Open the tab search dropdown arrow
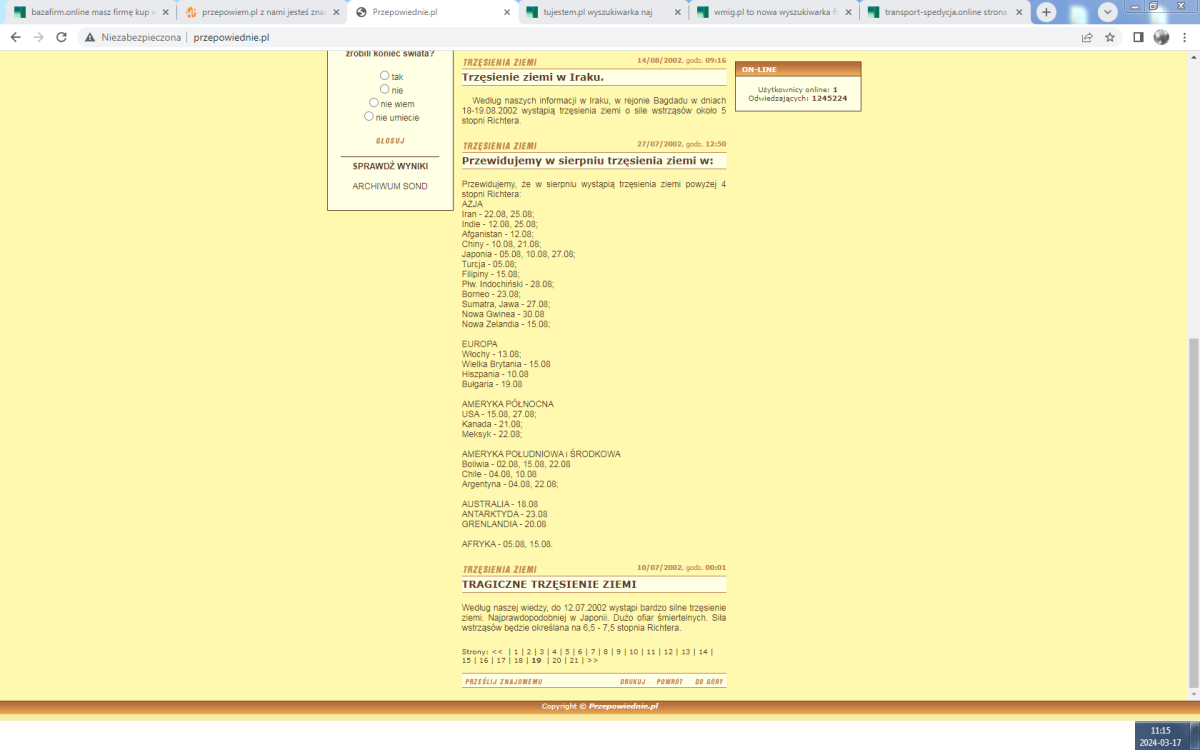 [x=1108, y=12]
